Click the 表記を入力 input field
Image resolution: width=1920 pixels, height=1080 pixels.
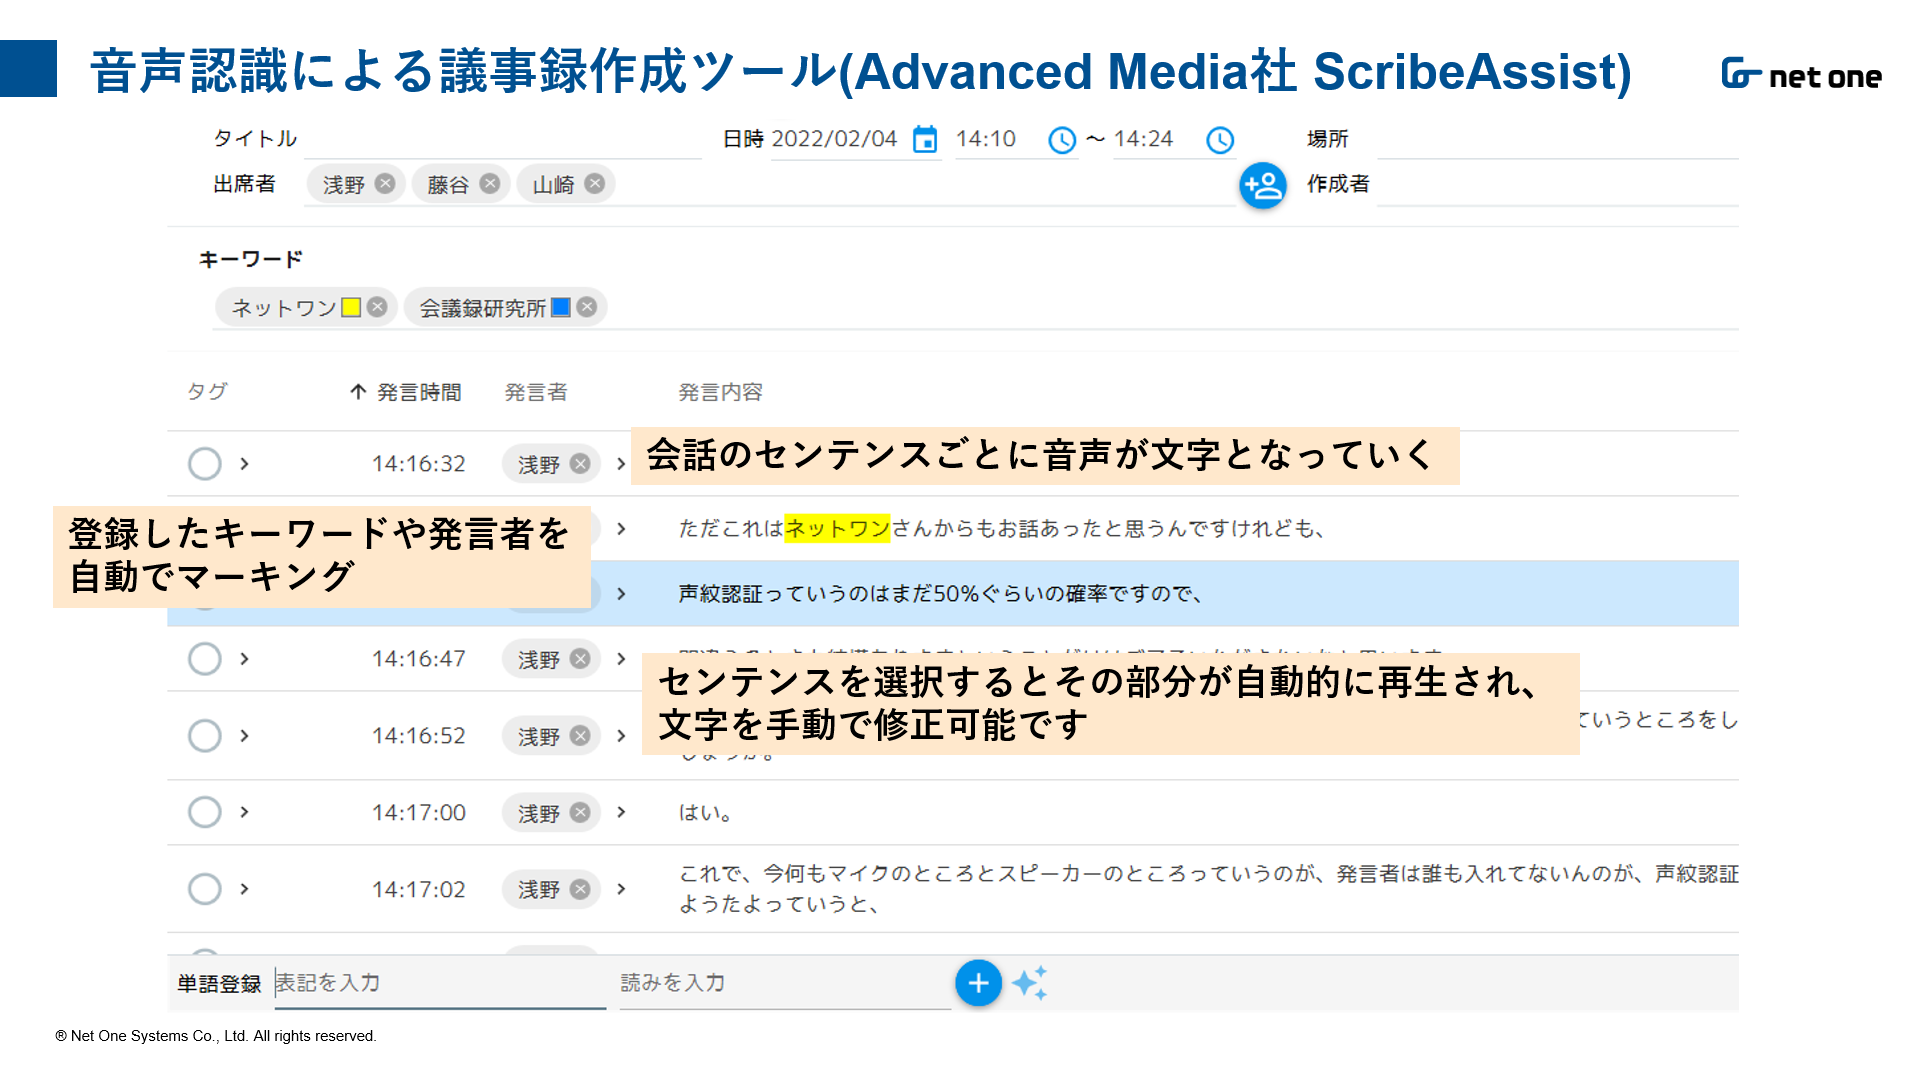click(x=440, y=984)
